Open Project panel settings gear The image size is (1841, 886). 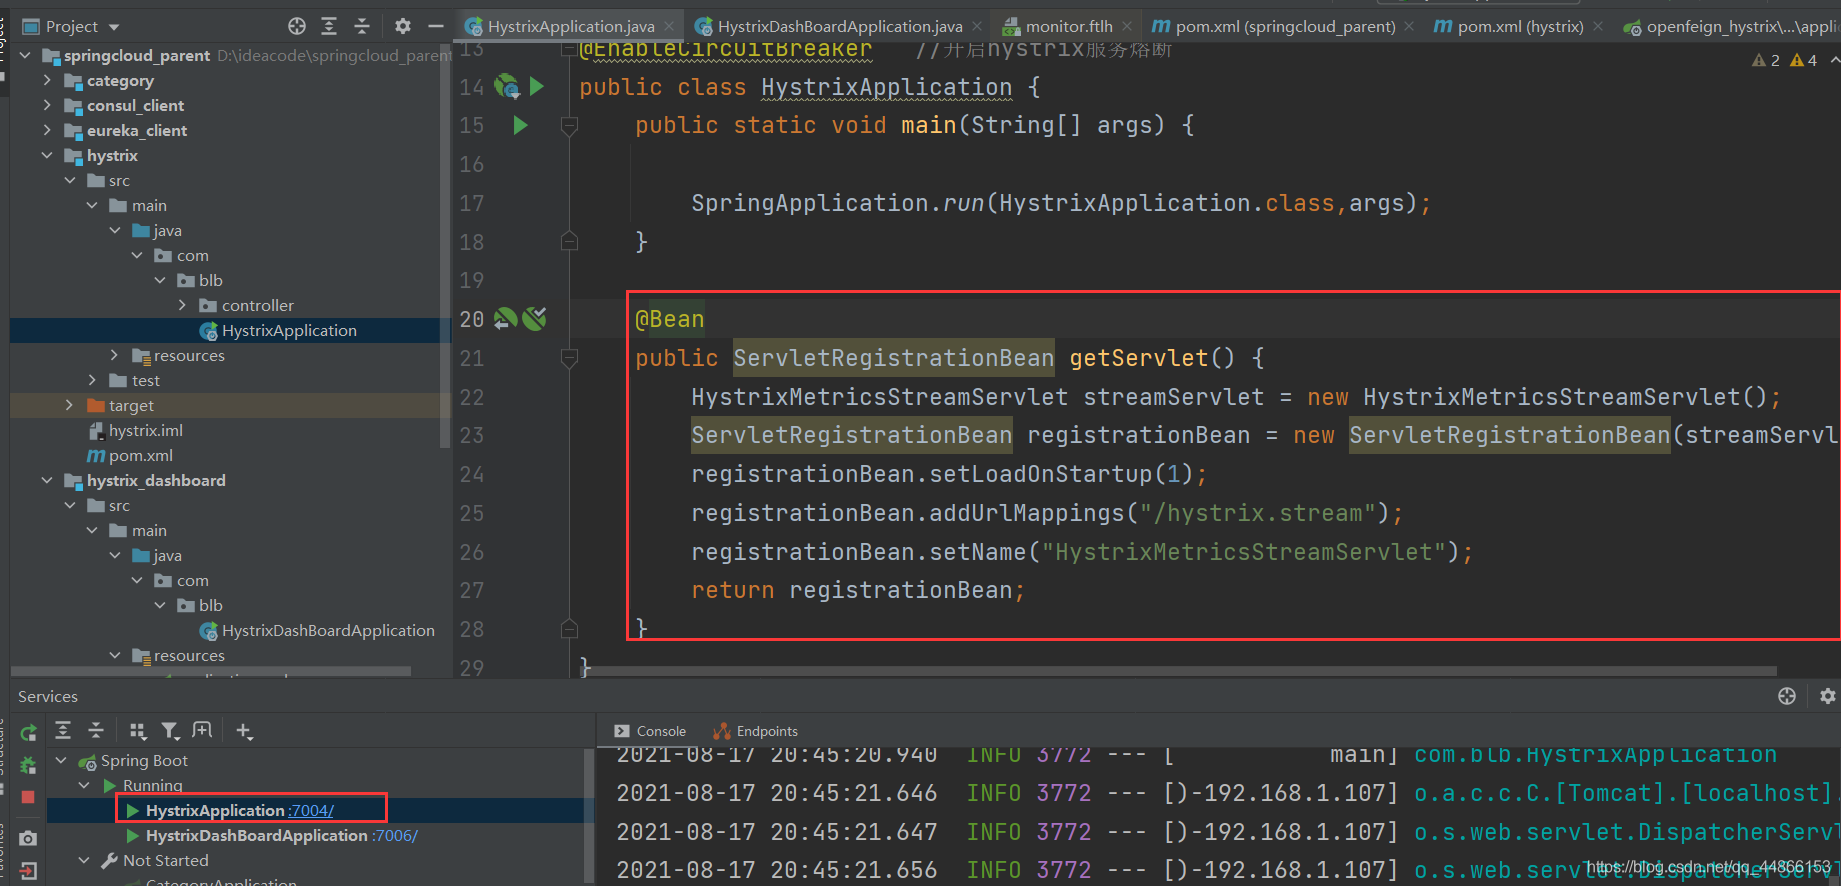click(x=403, y=26)
